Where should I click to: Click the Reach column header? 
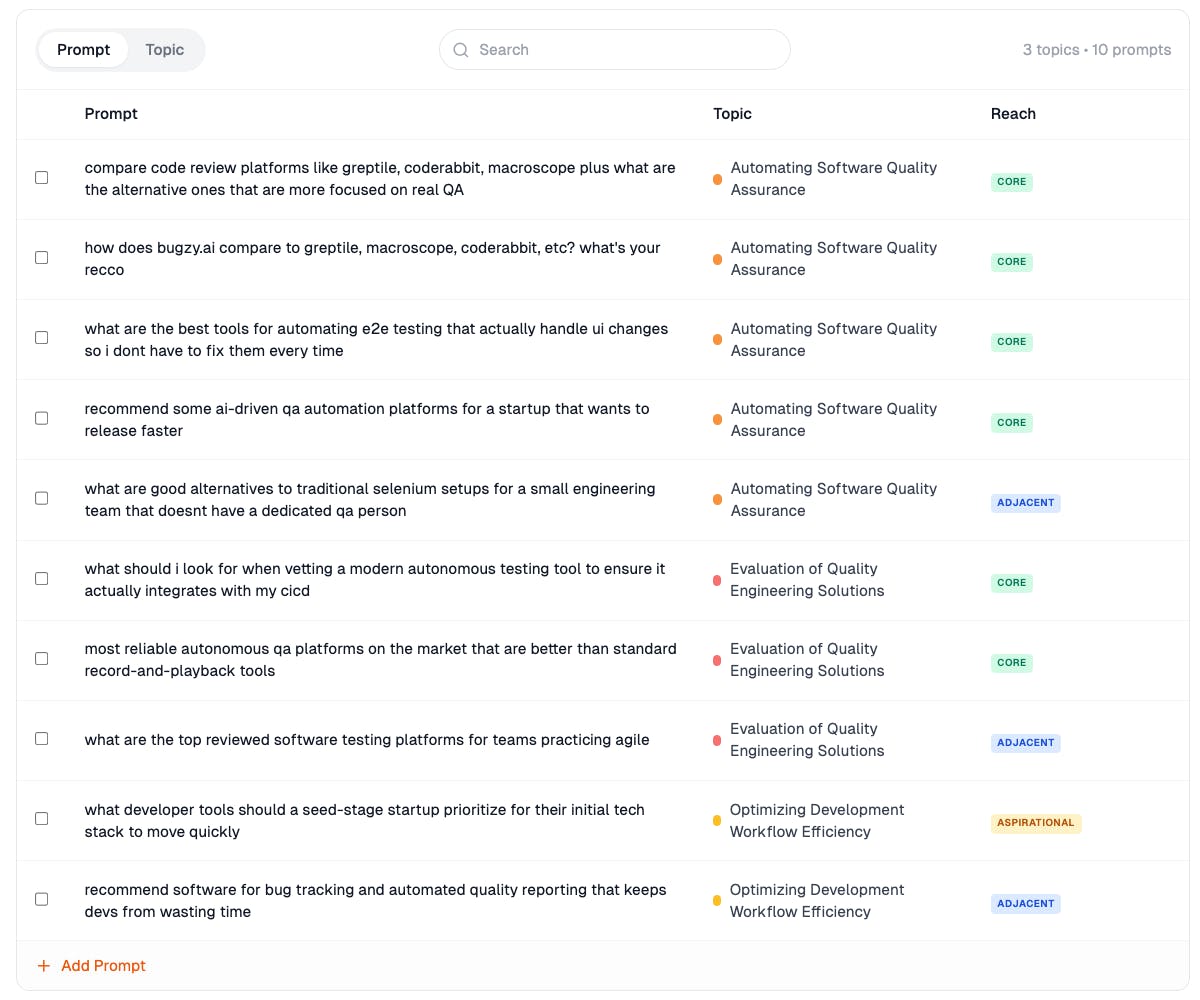(1013, 114)
